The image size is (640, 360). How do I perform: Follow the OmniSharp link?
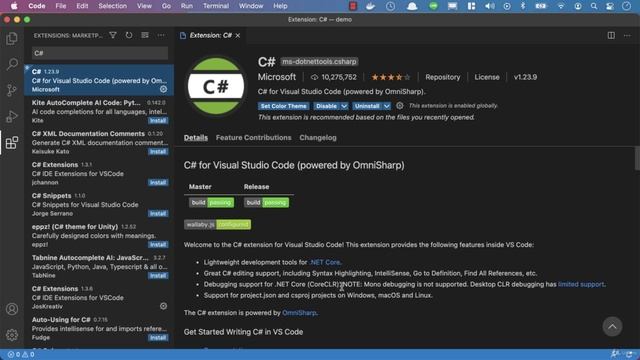pyautogui.click(x=299, y=313)
